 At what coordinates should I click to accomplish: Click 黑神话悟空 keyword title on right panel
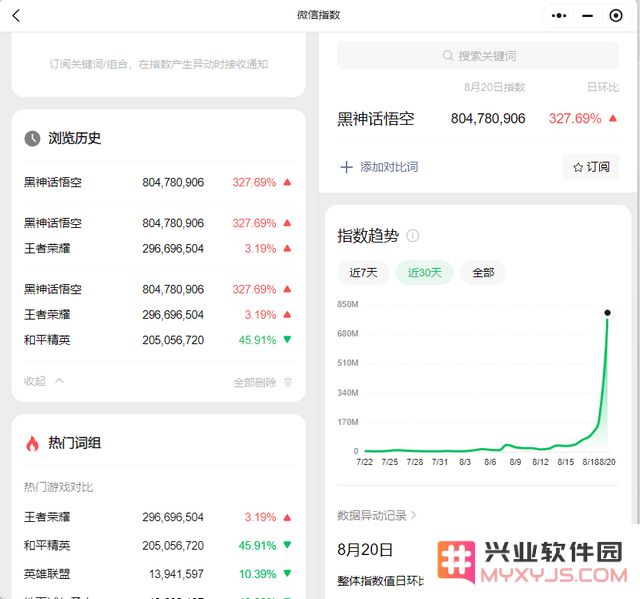point(376,119)
